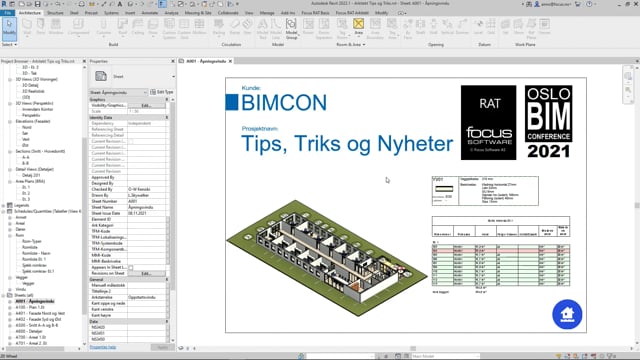Click the blue home button on the sheet
The image size is (640, 360).
(x=567, y=314)
